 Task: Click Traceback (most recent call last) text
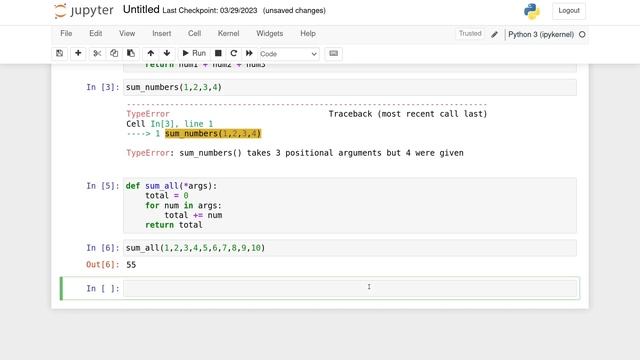click(x=408, y=114)
